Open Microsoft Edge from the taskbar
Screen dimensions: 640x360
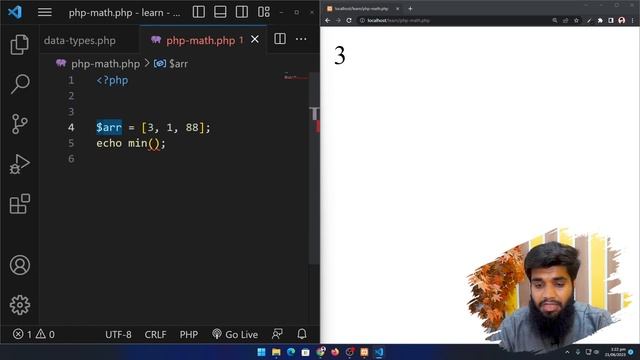tap(291, 352)
